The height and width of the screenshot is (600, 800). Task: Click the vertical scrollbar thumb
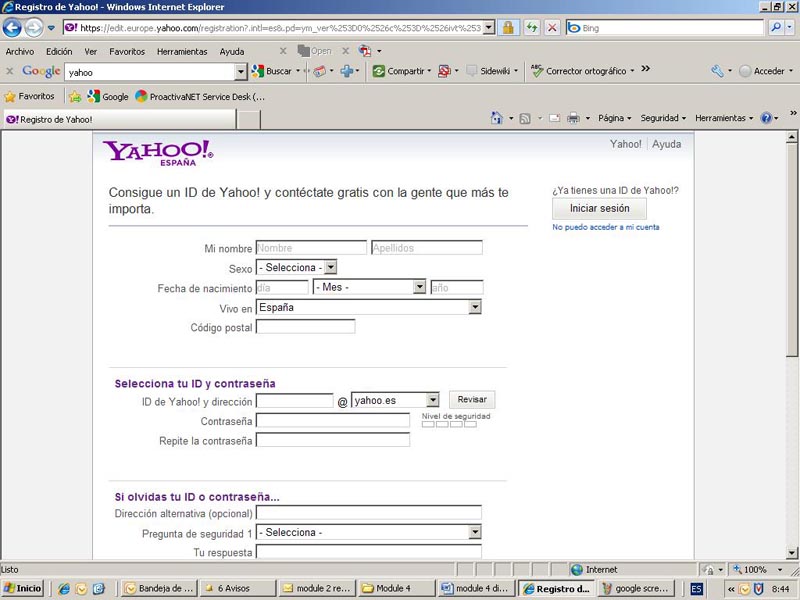click(791, 248)
